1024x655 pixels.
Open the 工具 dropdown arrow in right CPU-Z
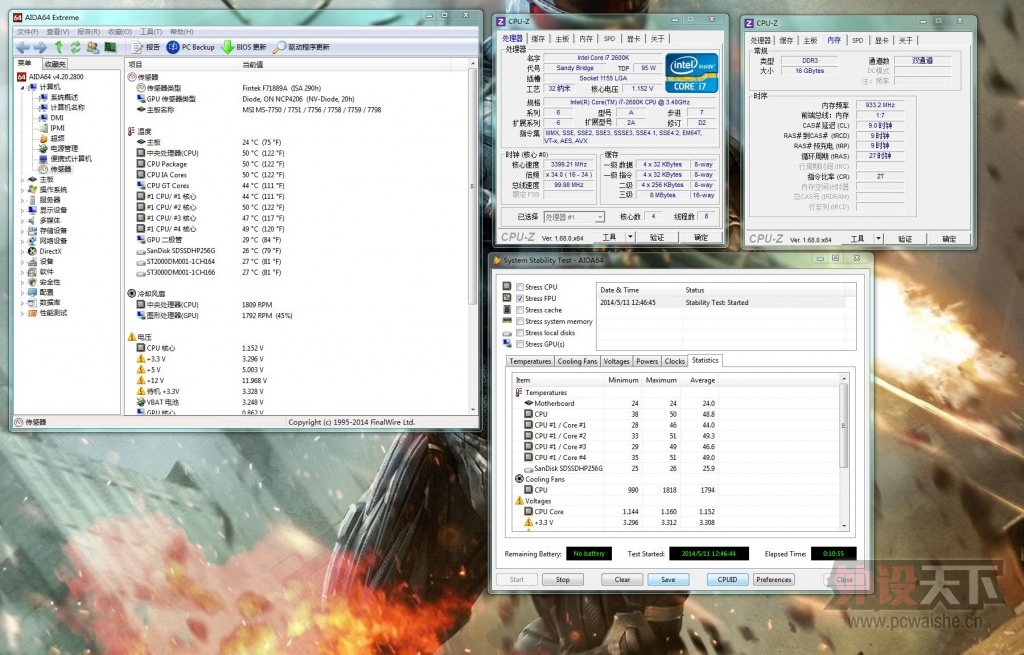click(878, 239)
